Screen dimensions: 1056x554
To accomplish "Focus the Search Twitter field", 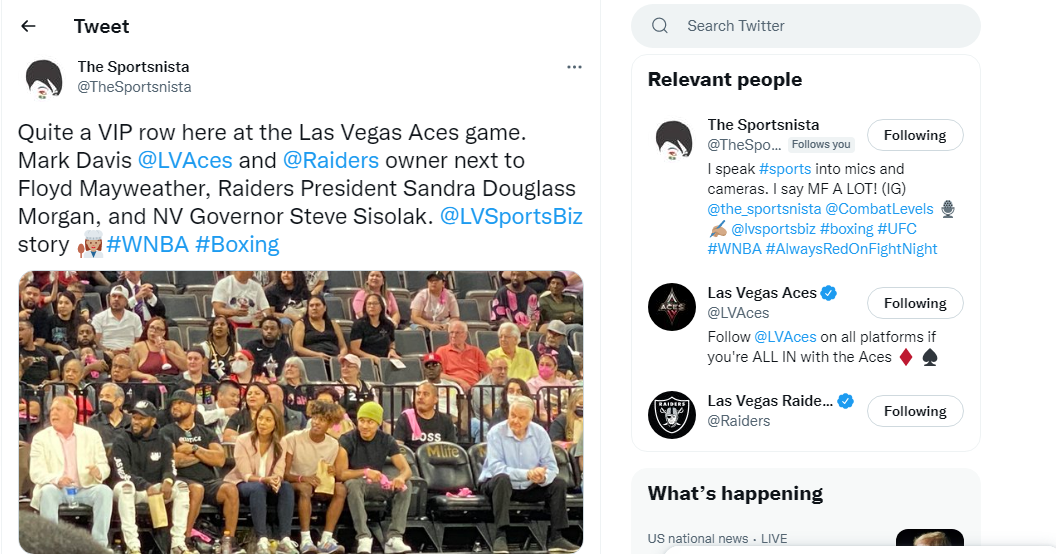I will pyautogui.click(x=820, y=26).
